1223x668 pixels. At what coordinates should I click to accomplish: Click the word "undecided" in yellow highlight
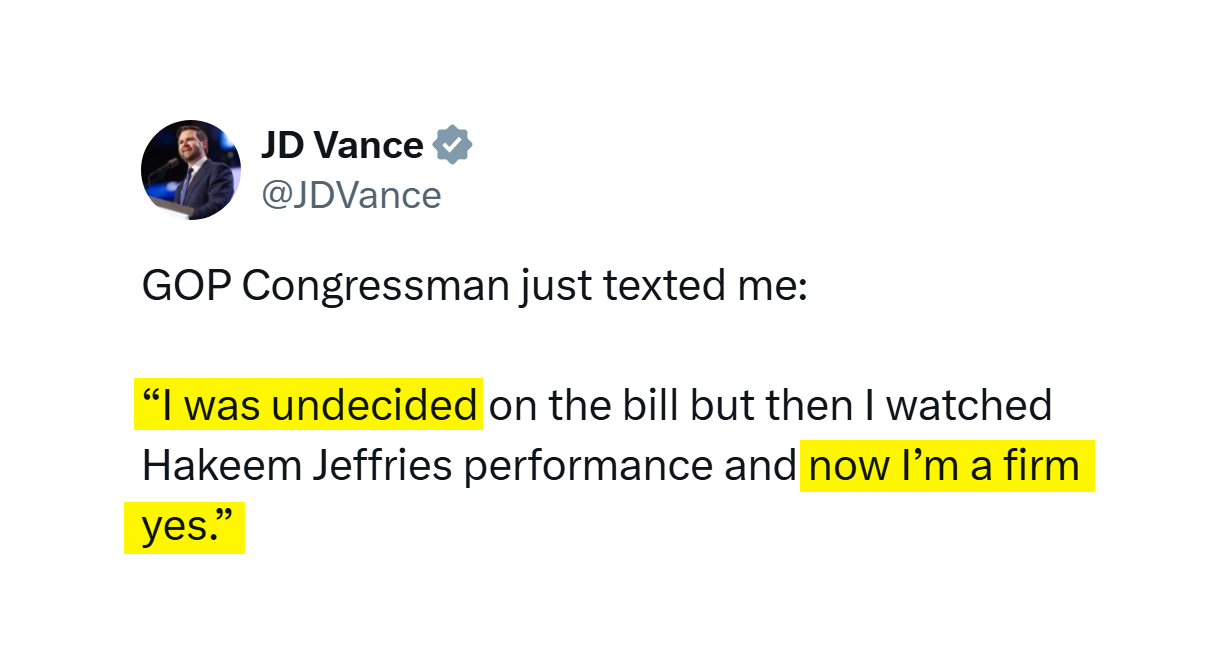374,405
